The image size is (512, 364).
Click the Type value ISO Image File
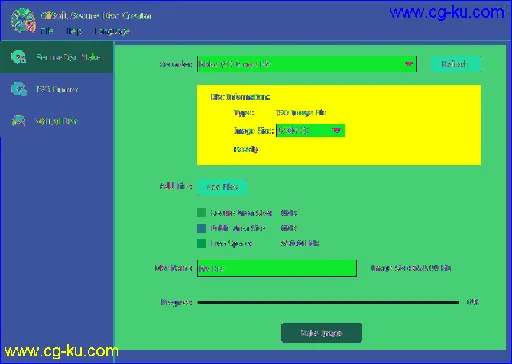tap(301, 113)
